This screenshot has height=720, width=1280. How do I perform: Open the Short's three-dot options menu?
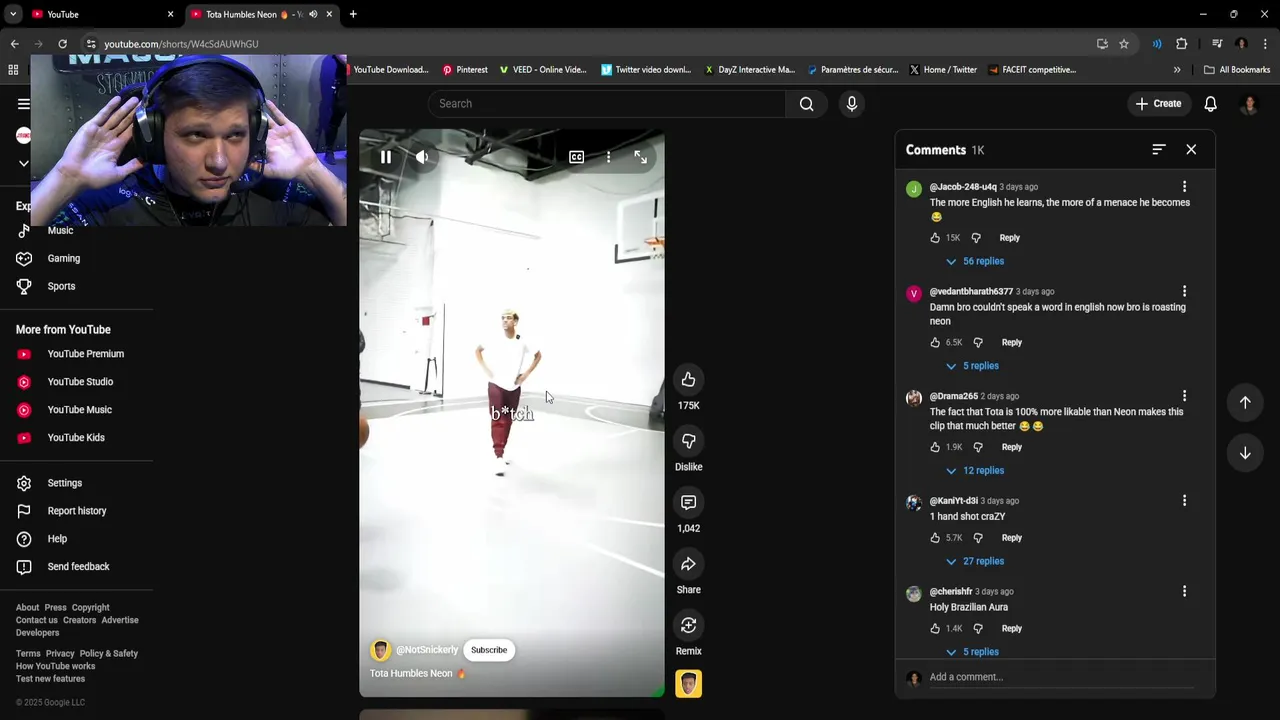point(608,157)
